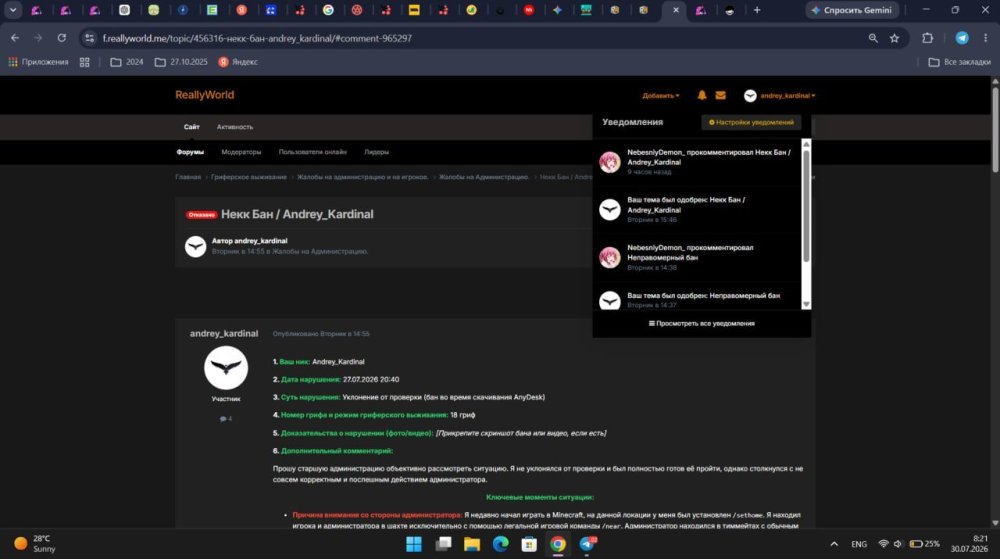Image resolution: width=1000 pixels, height=559 pixels.
Task: Click the browser back arrow
Action: click(15, 38)
